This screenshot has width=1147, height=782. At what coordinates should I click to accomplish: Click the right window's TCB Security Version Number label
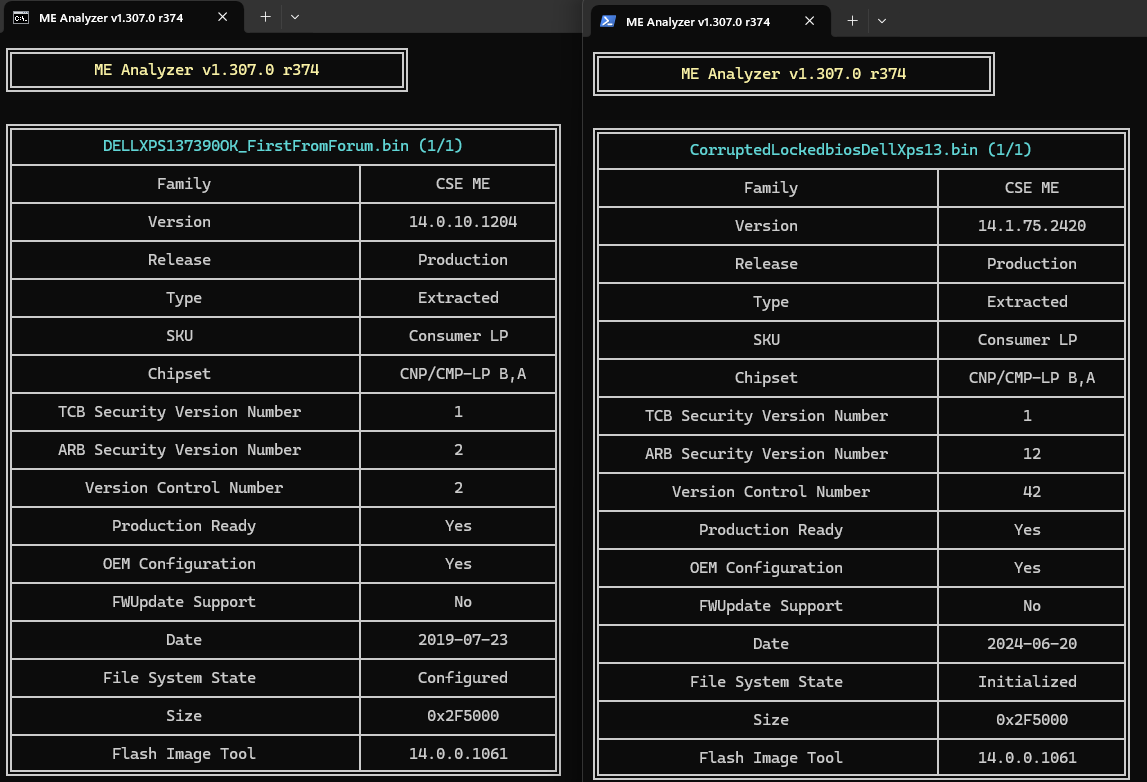pyautogui.click(x=766, y=416)
